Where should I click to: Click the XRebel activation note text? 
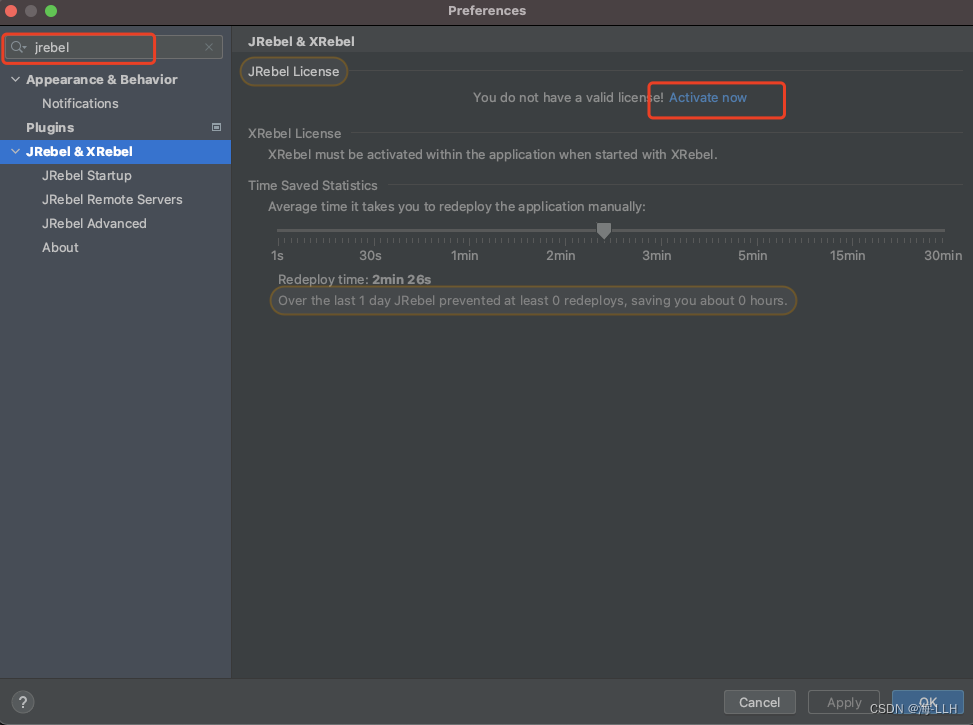click(493, 155)
